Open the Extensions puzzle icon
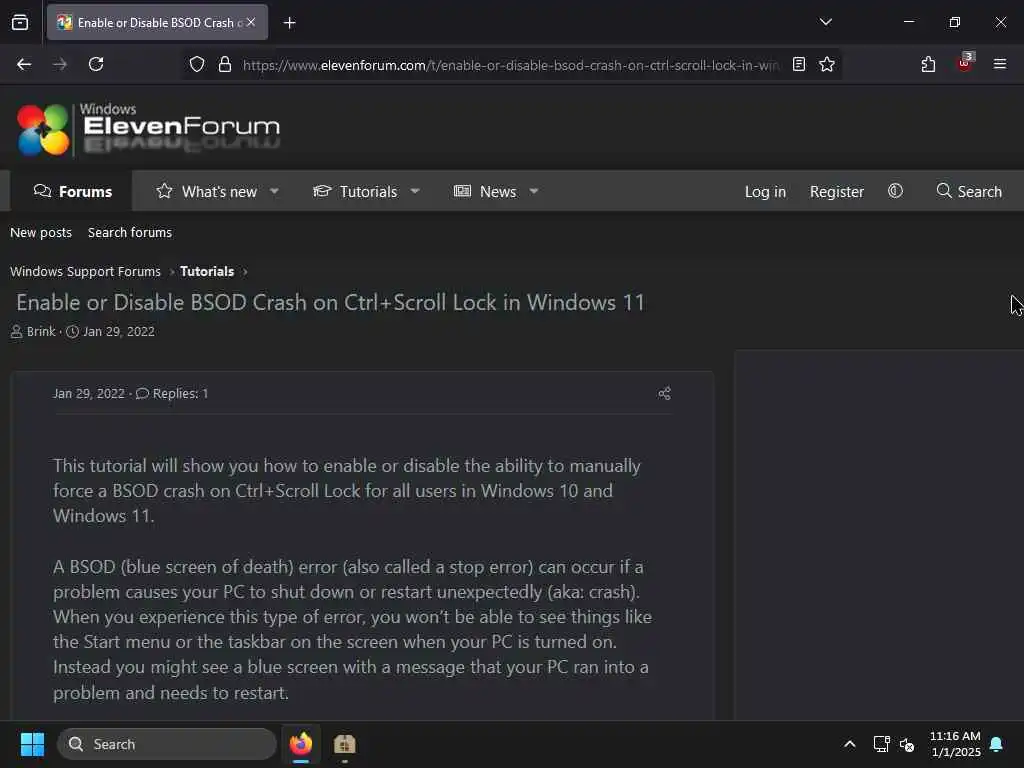1024x768 pixels. 928,64
